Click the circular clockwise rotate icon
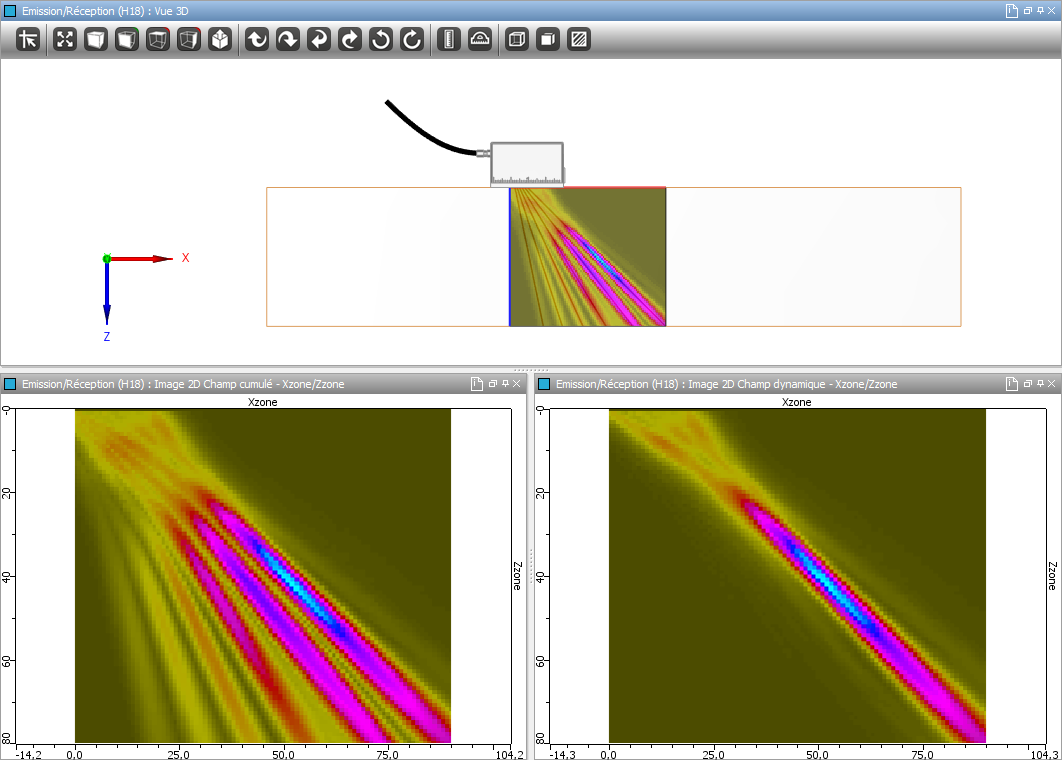 (x=412, y=40)
